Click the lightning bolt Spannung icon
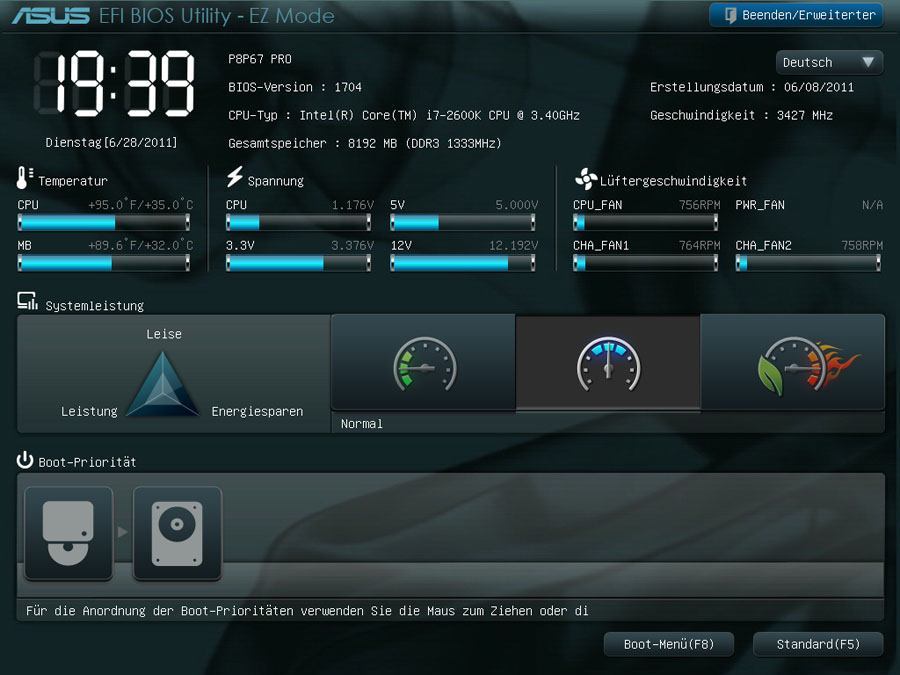This screenshot has height=675, width=900. [234, 177]
